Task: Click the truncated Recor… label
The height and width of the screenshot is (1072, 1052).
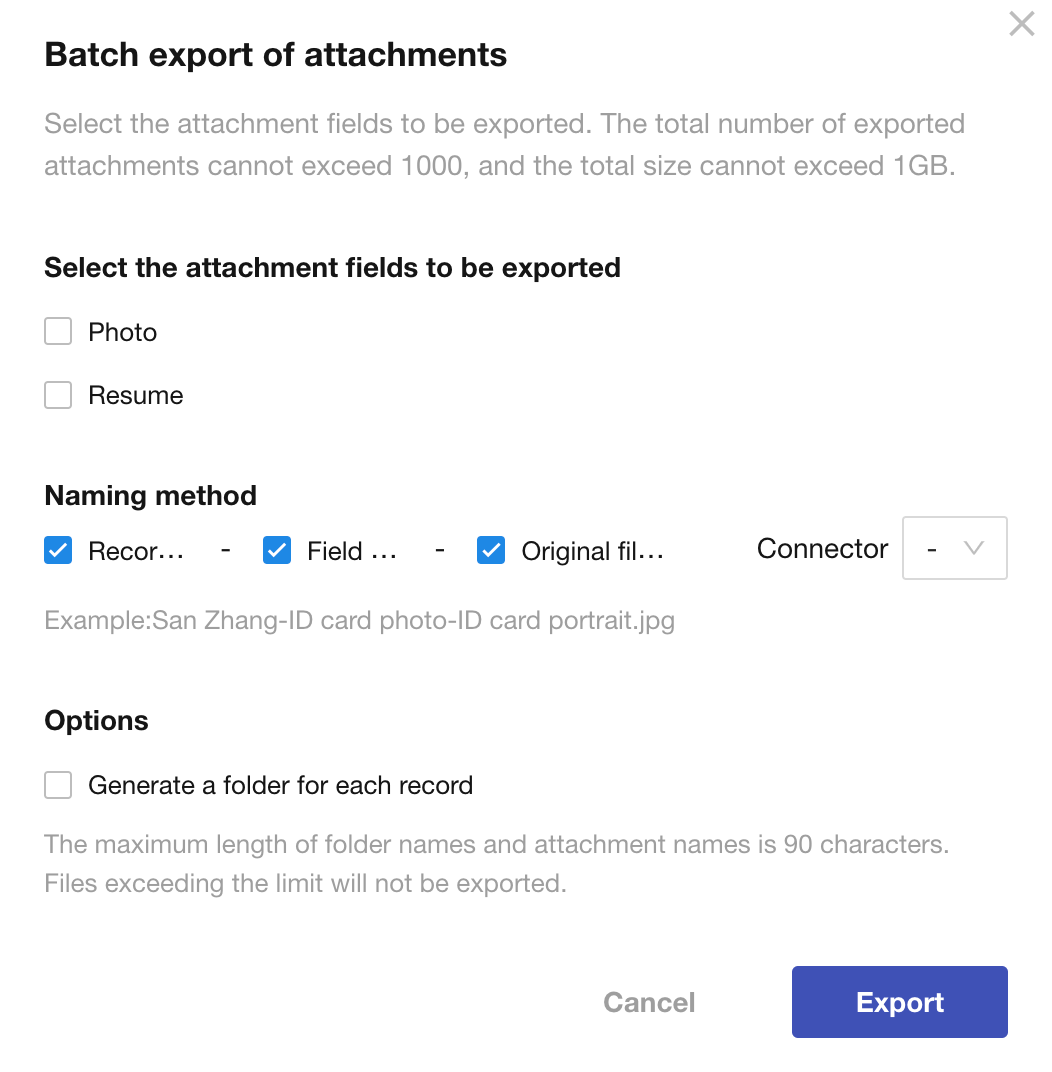Action: [136, 551]
